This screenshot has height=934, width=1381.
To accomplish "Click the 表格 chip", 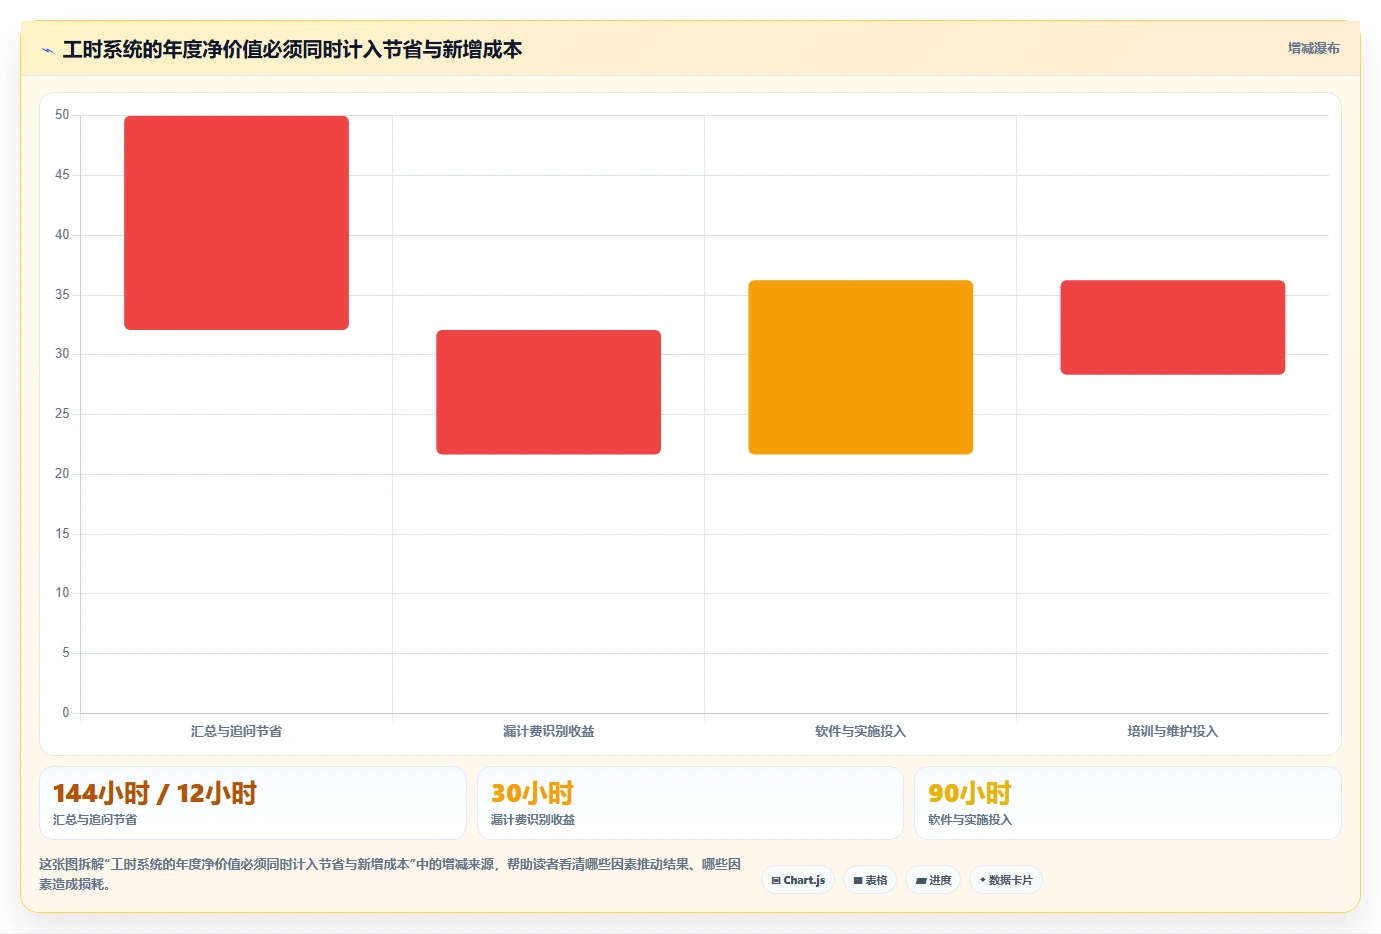I will point(870,880).
